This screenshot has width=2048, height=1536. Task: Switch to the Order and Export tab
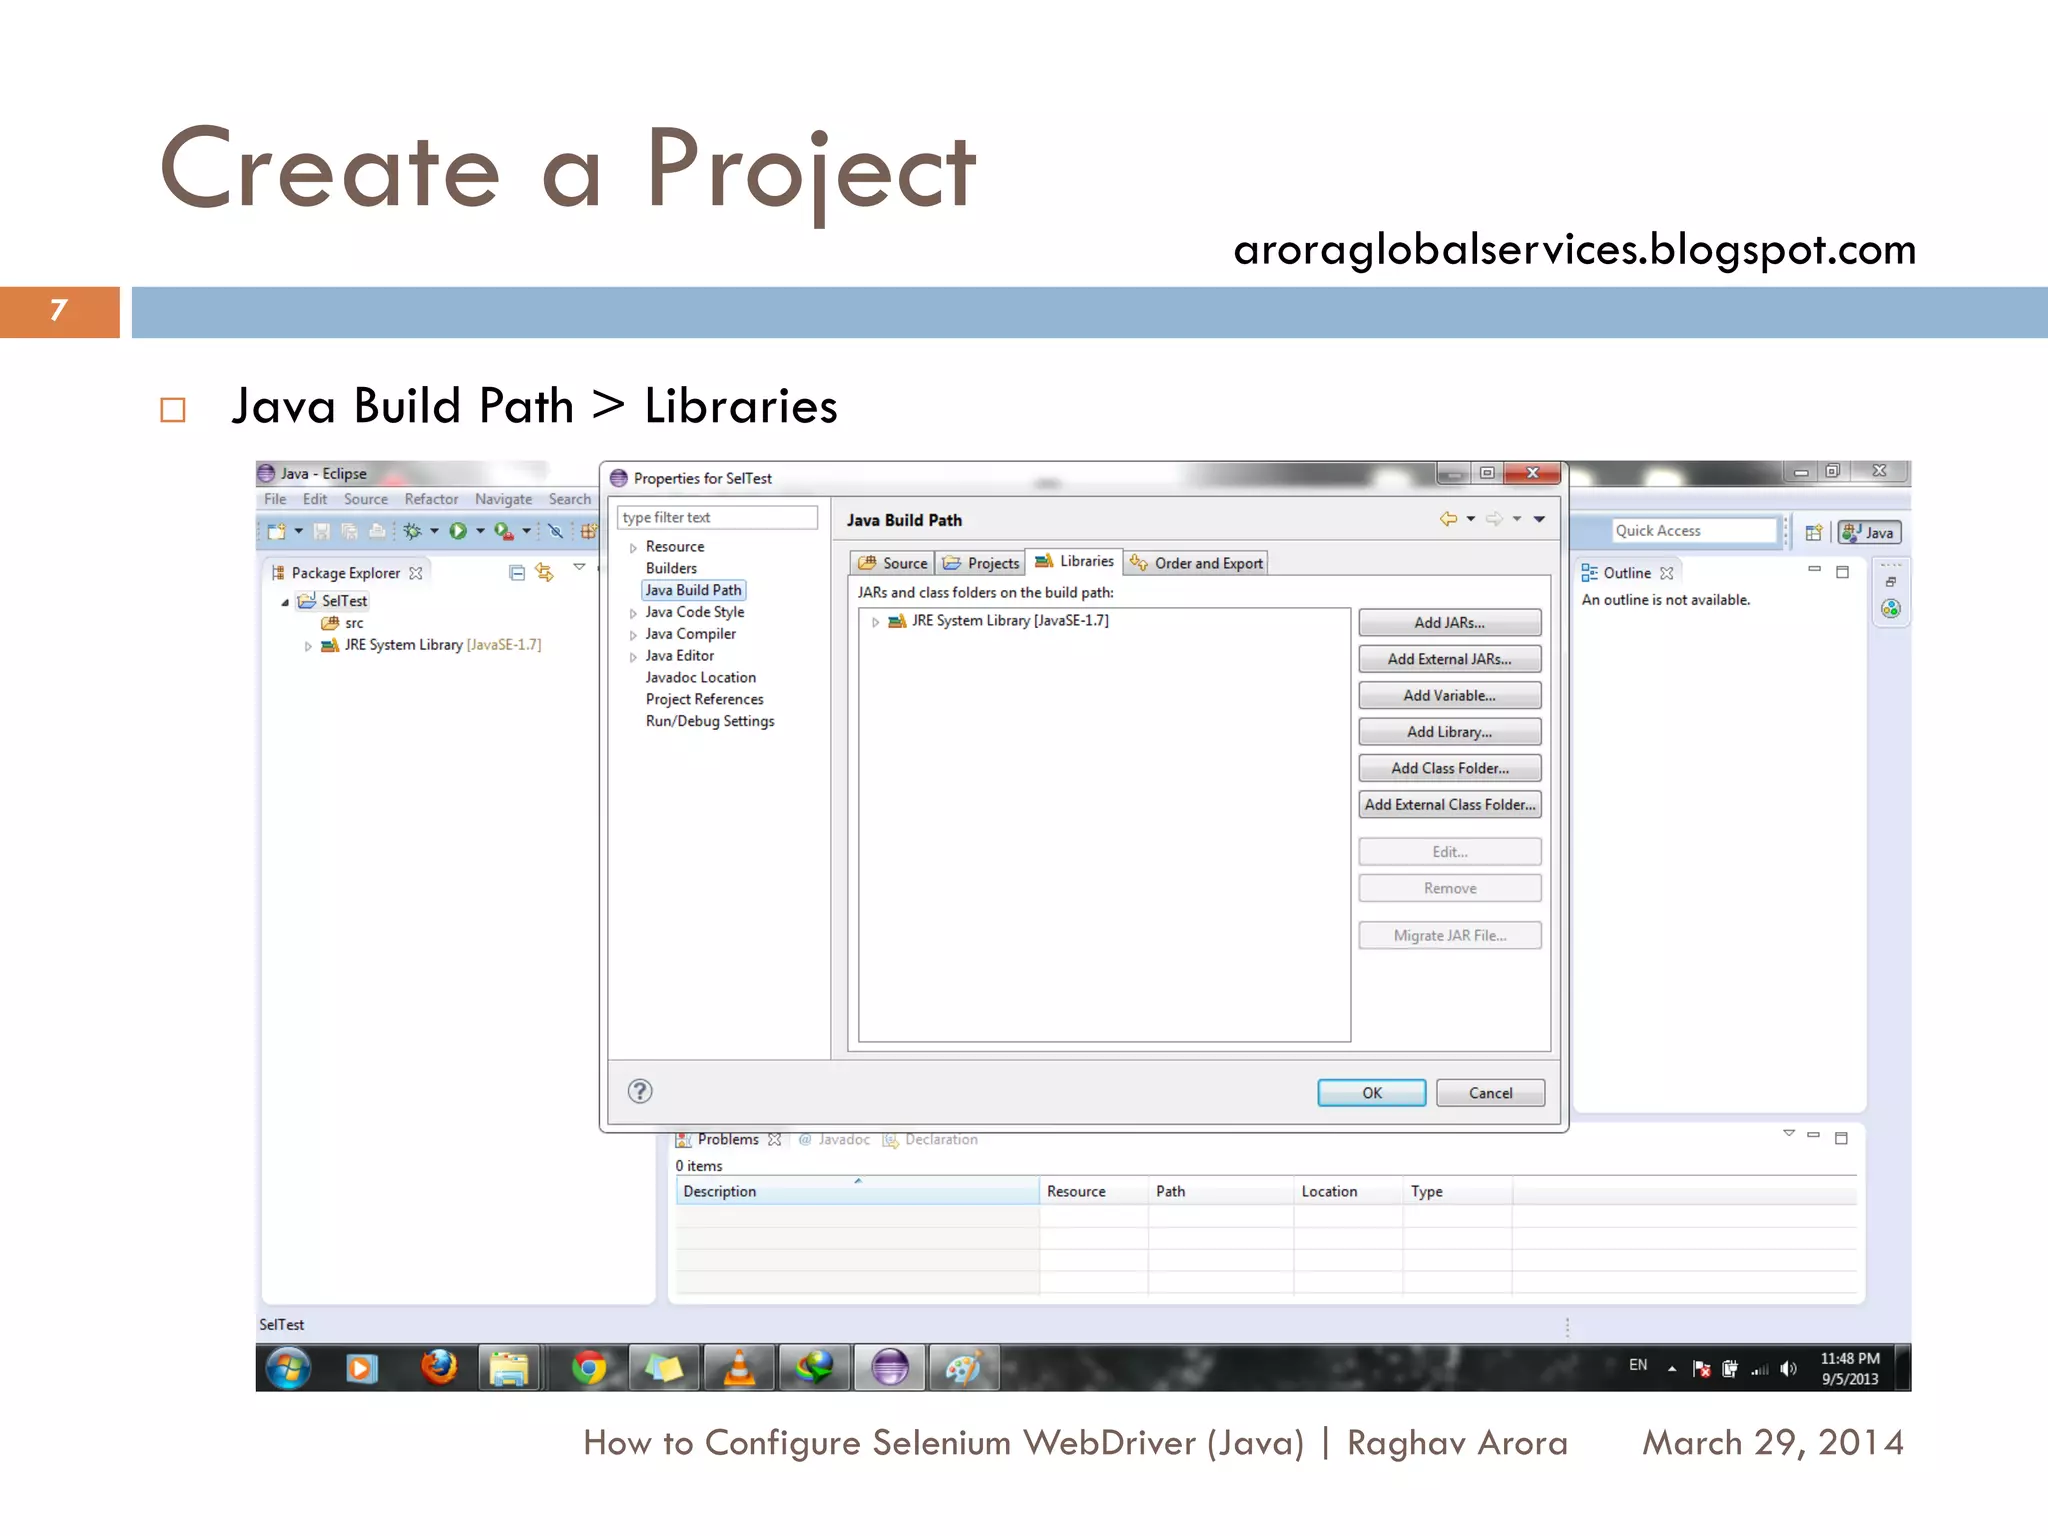[1196, 563]
